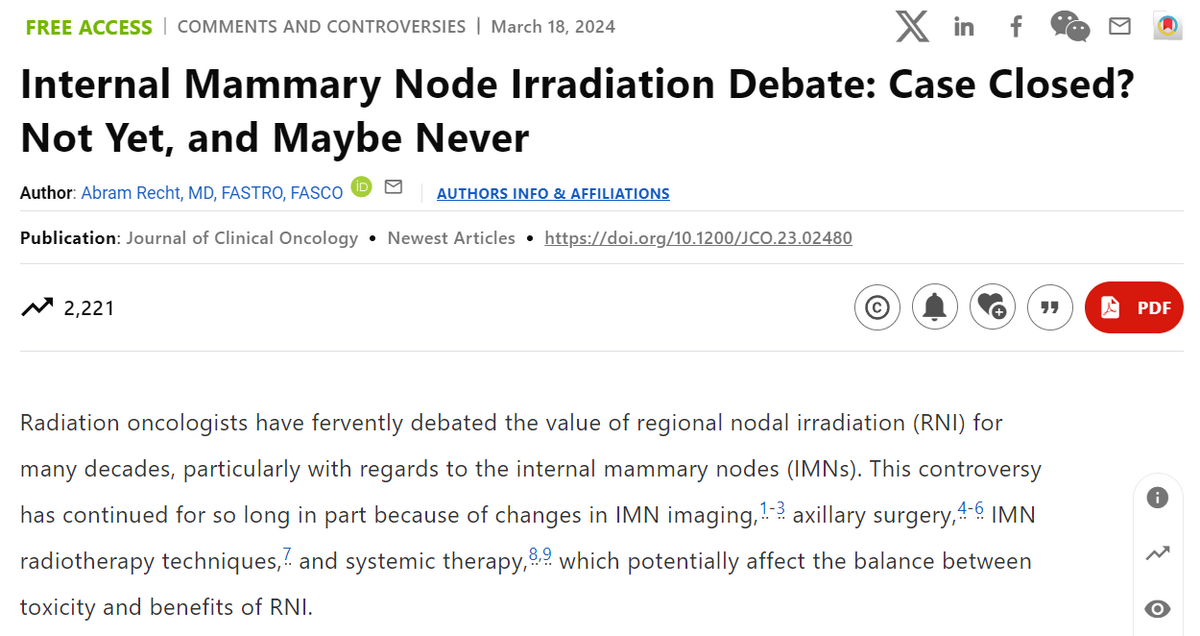
Task: Share article by email envelope icon
Action: tap(1120, 27)
